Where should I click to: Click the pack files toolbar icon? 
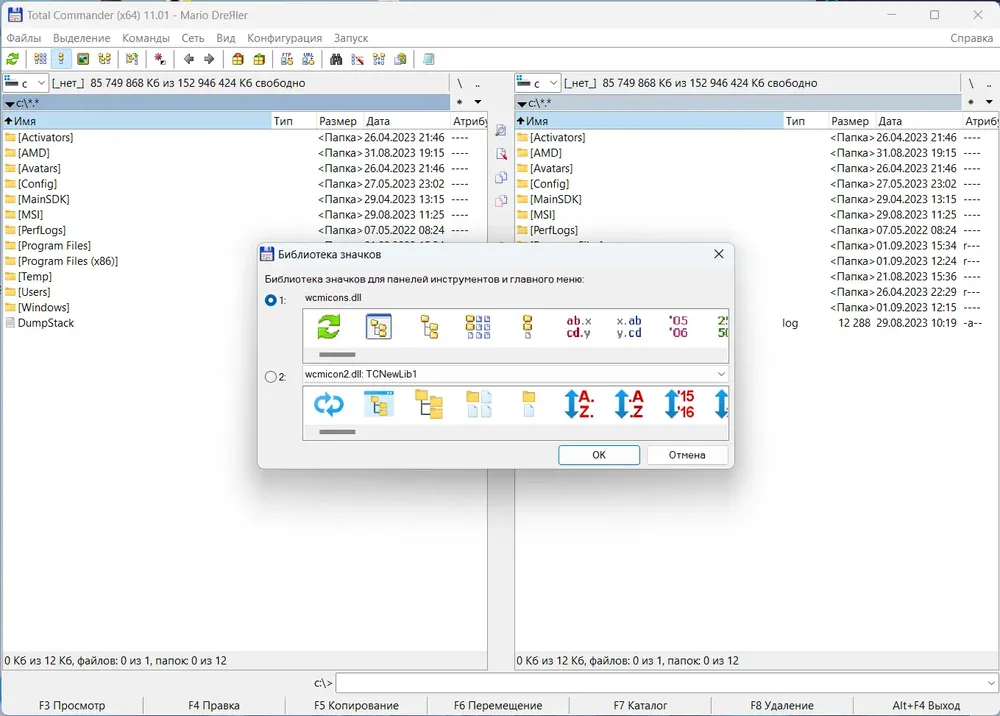(x=238, y=59)
